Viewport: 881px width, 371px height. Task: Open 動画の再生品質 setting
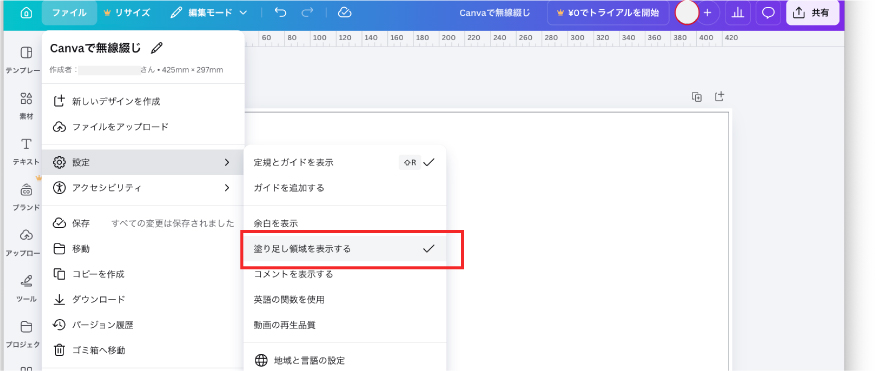tap(344, 325)
